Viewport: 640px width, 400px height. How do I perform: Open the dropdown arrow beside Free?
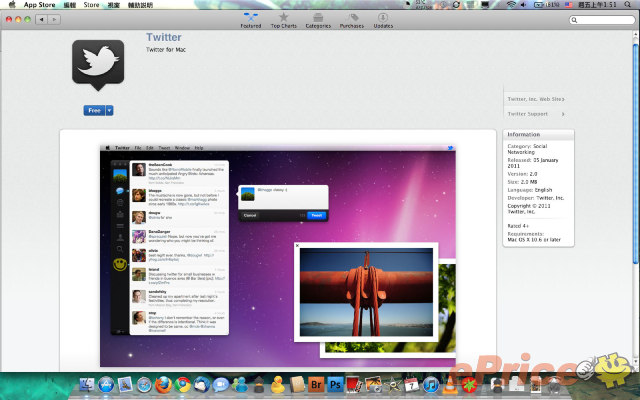click(x=109, y=111)
